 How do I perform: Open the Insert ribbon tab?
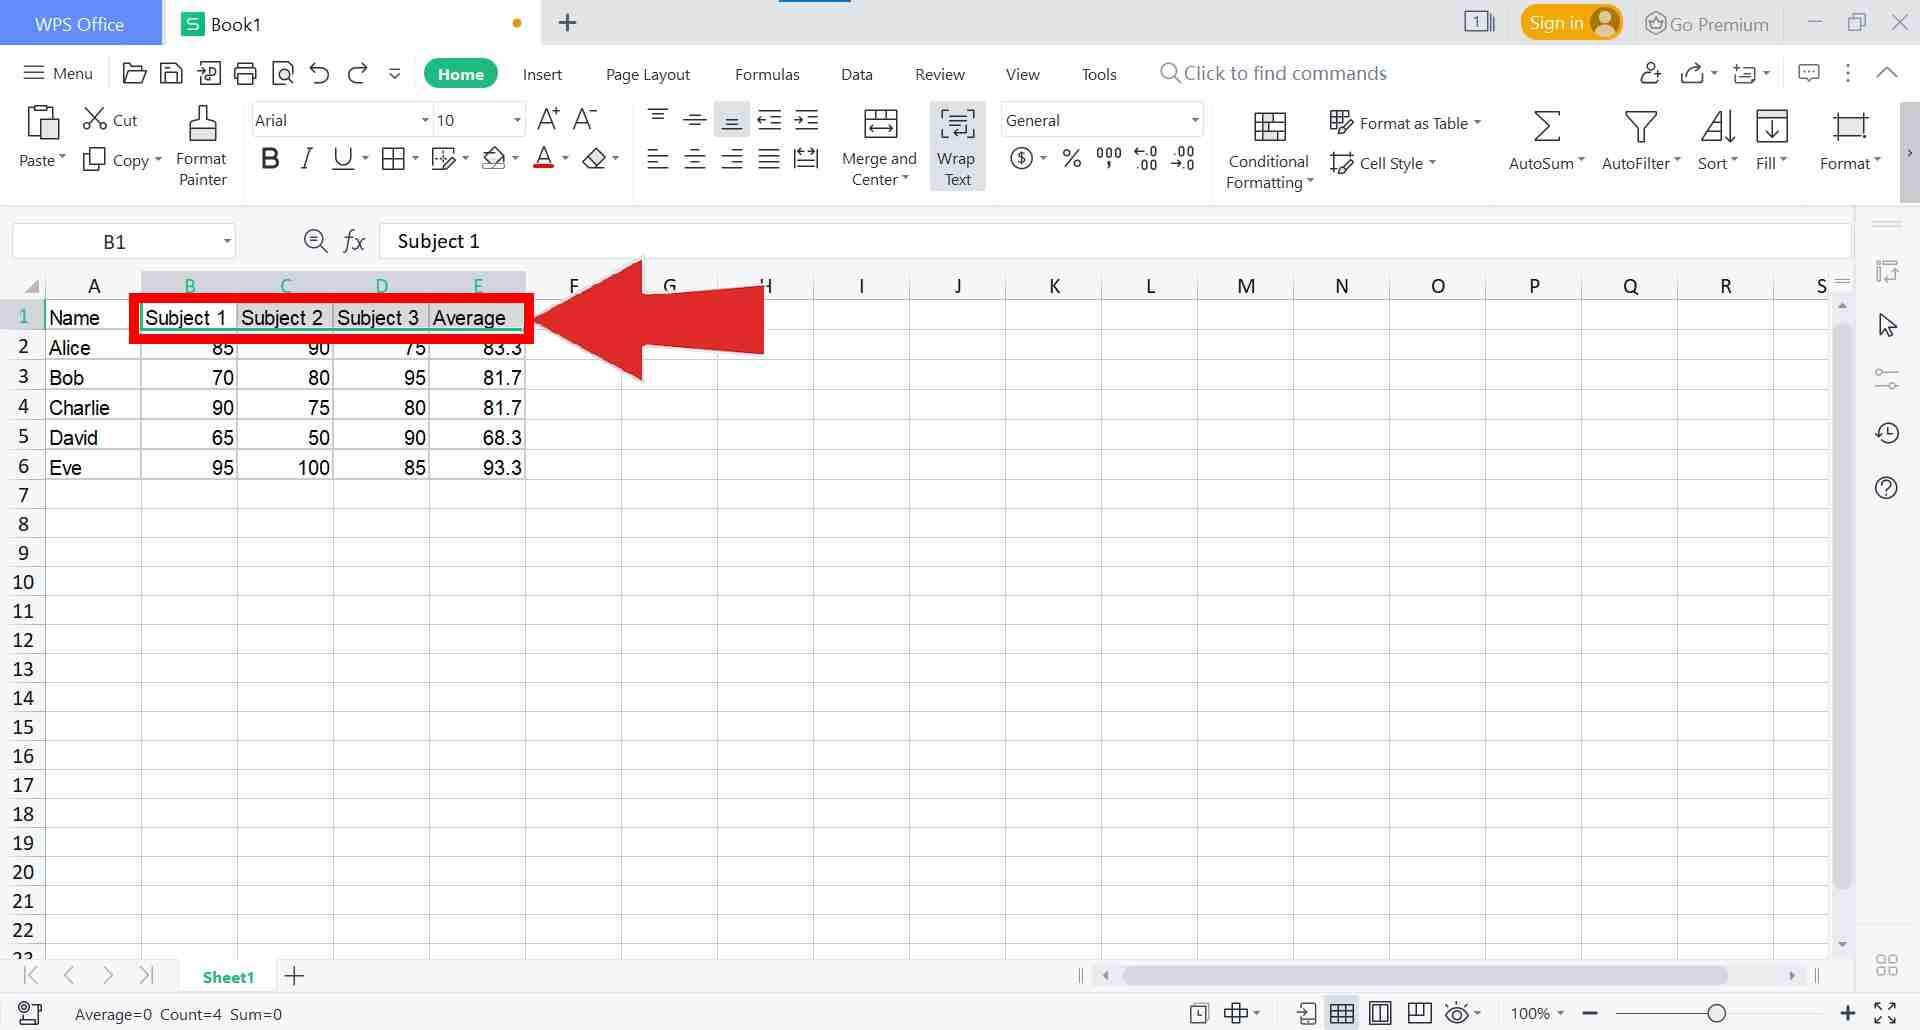[x=541, y=73]
